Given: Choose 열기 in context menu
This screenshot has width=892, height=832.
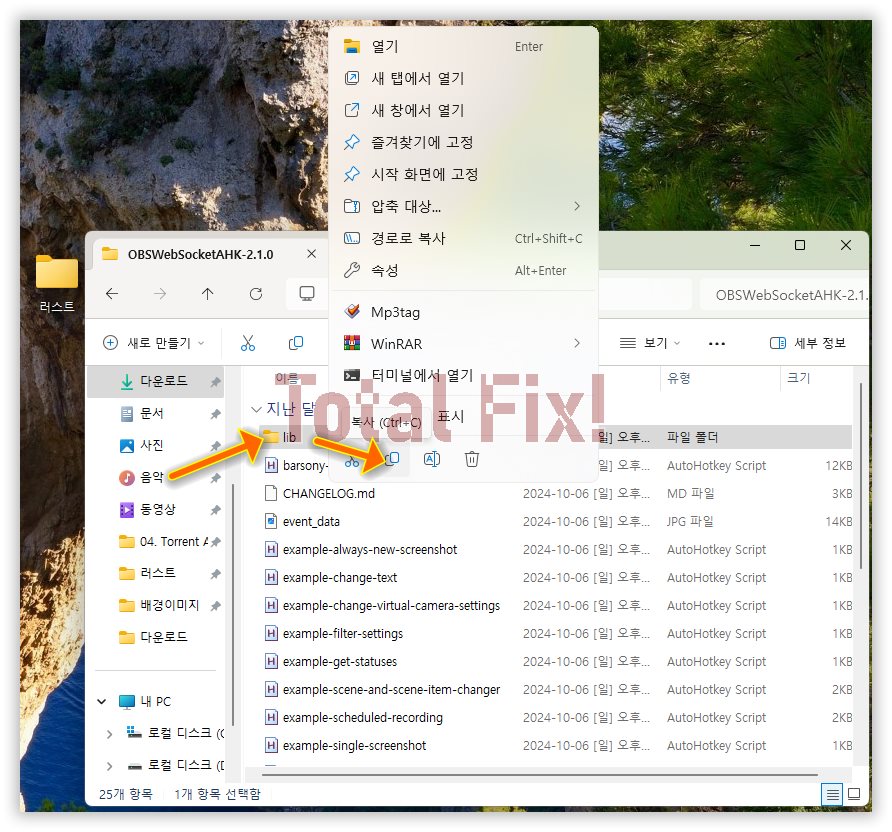Looking at the screenshot, I should (463, 46).
